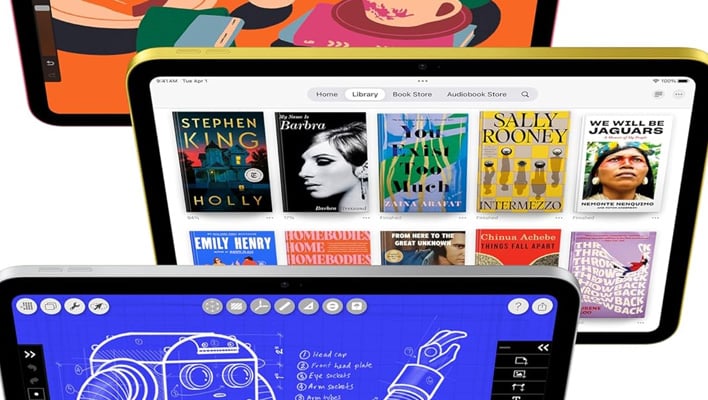Tap the share icon in blueprint app
Image resolution: width=708 pixels, height=400 pixels.
[543, 306]
